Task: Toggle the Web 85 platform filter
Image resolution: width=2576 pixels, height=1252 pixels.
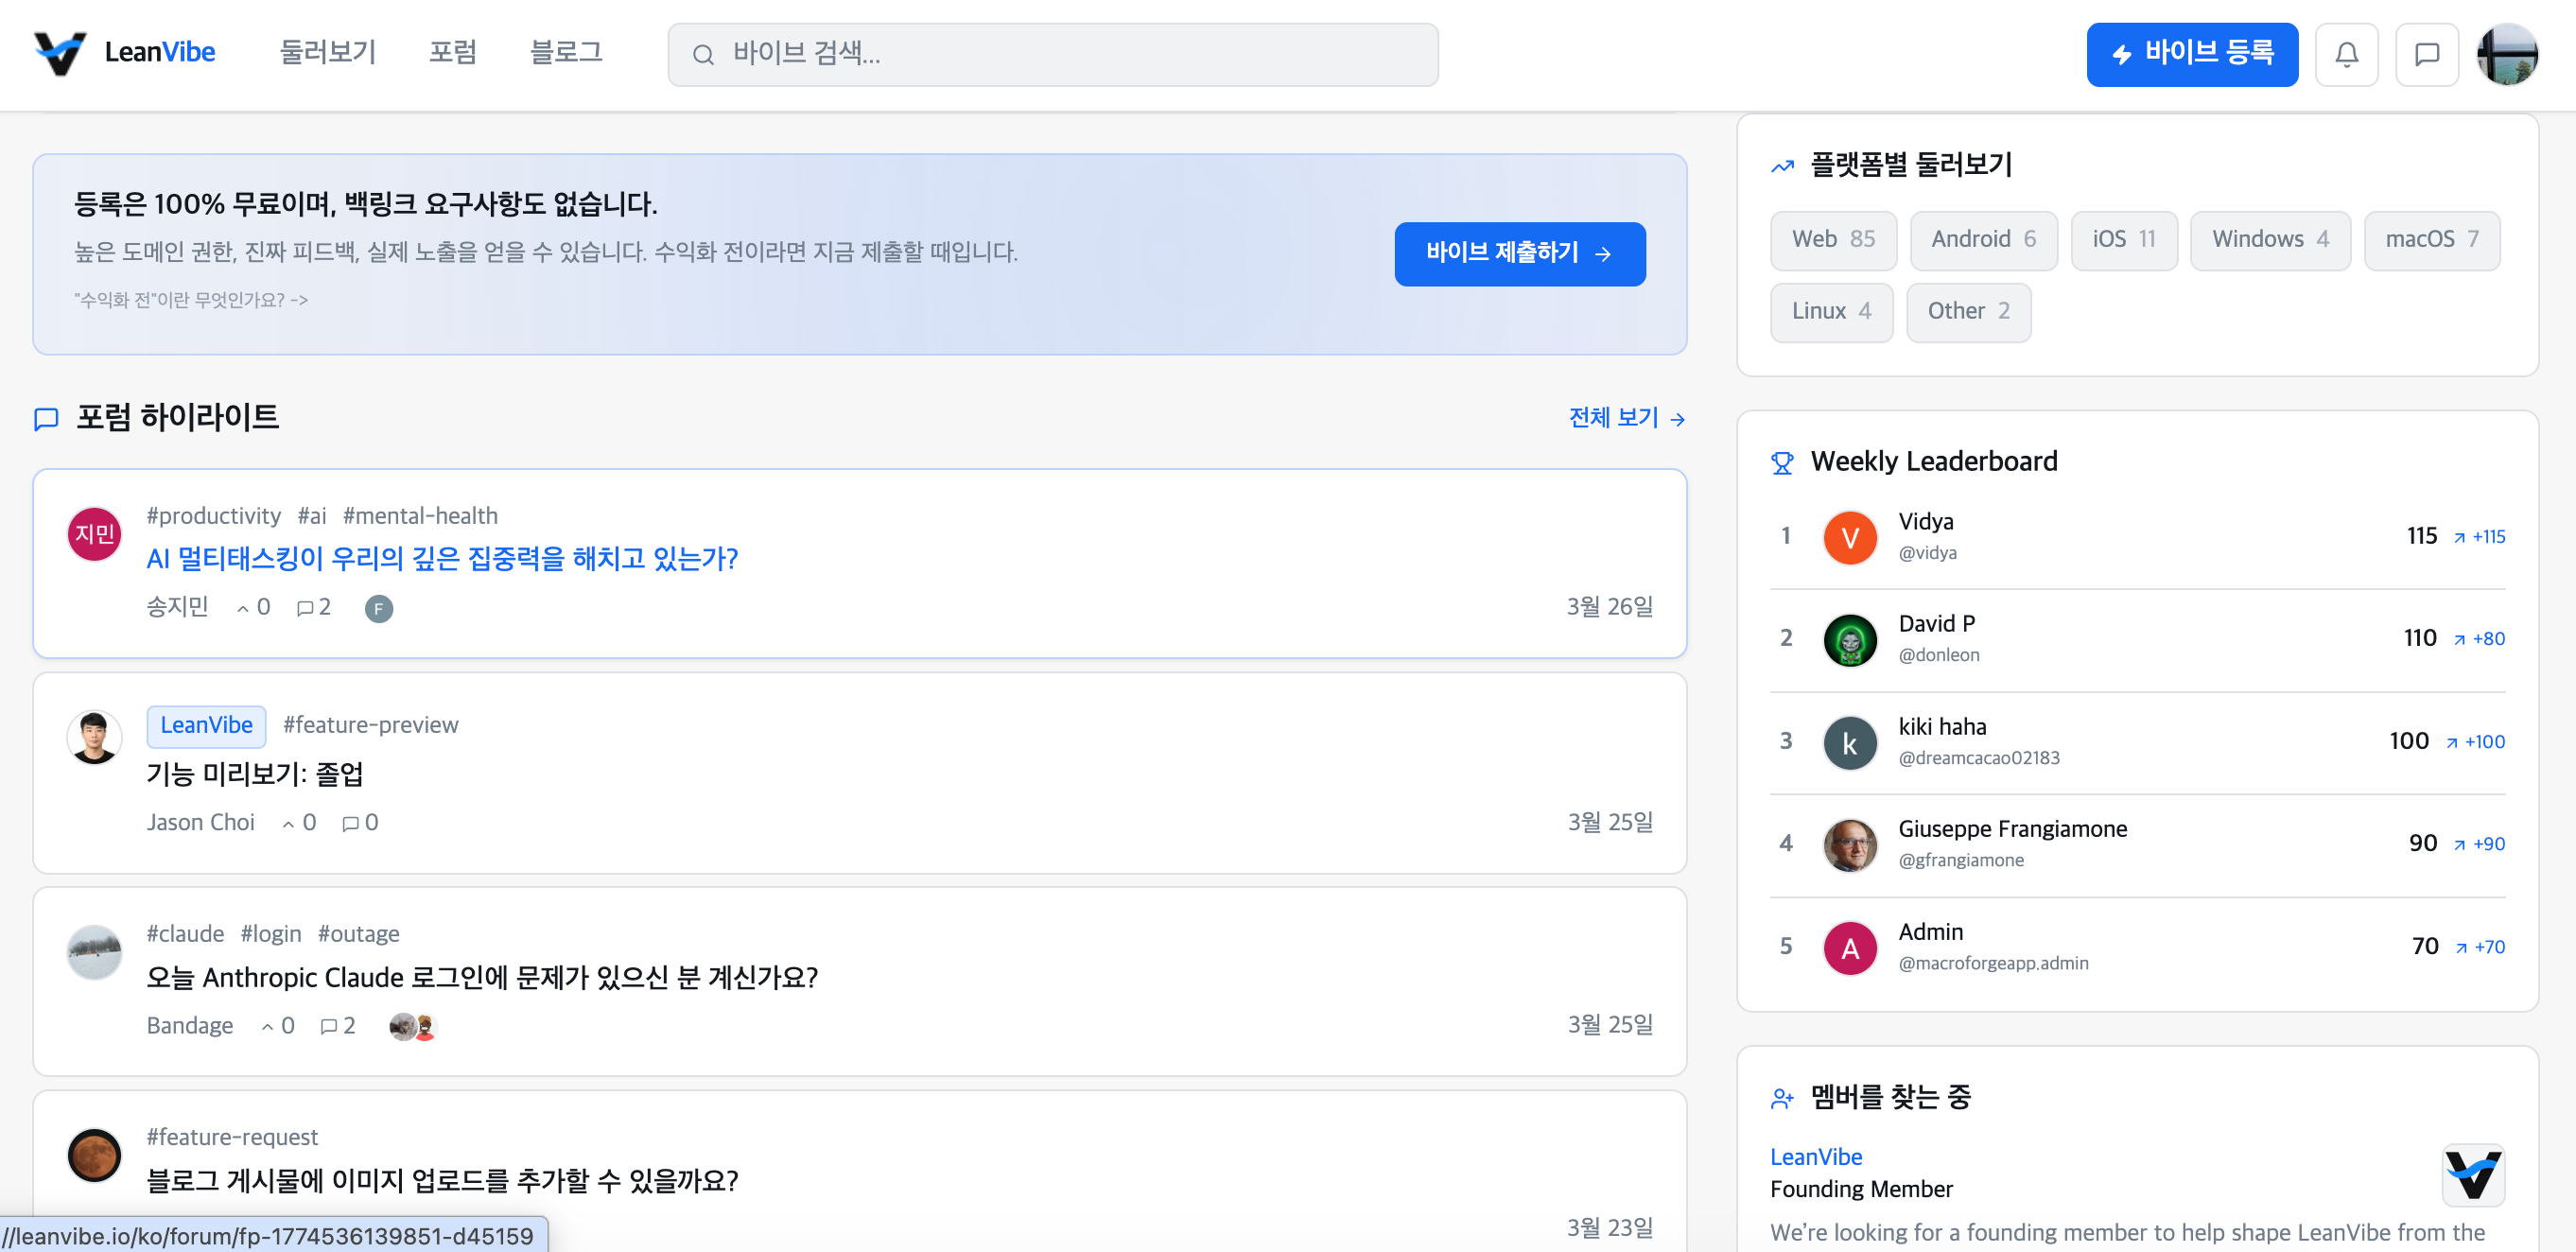Action: (x=1833, y=240)
